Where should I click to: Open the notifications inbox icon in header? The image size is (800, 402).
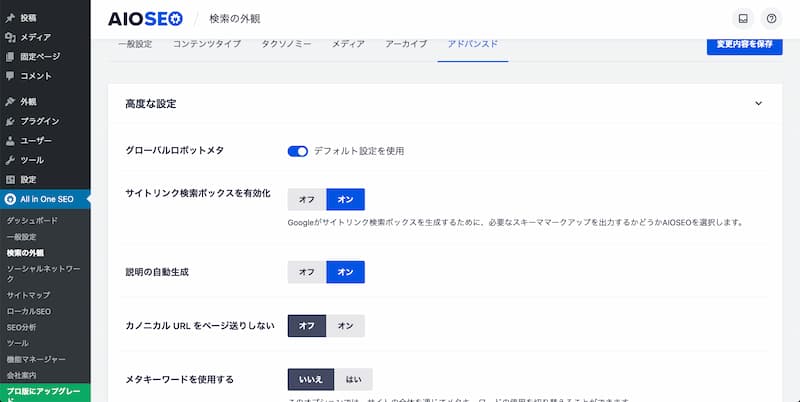point(743,19)
